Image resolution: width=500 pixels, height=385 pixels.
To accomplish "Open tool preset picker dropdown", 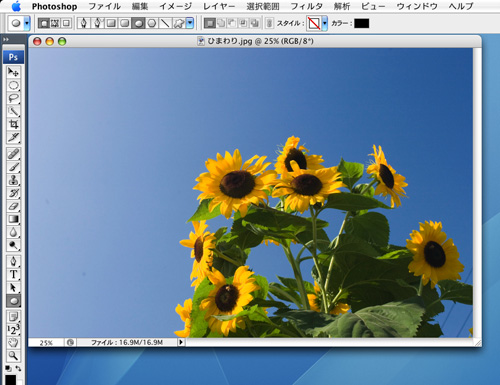I will click(27, 23).
